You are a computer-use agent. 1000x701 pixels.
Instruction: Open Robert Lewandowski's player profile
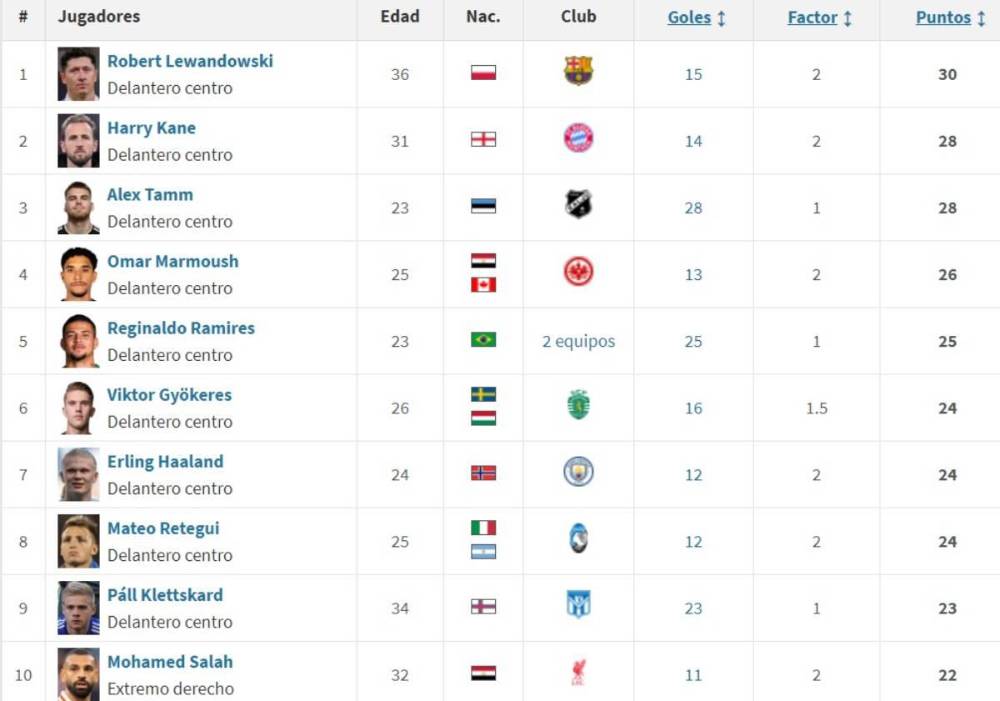point(191,60)
